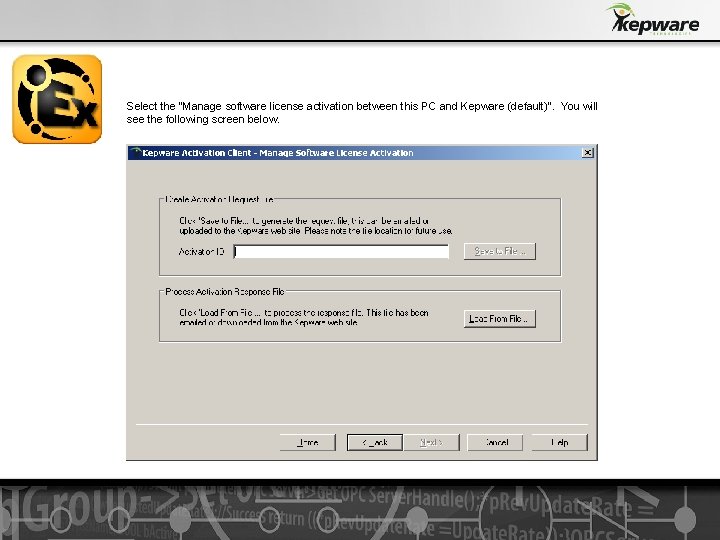The height and width of the screenshot is (540, 720).
Task: Click the Home button in the dialog
Action: (x=308, y=443)
